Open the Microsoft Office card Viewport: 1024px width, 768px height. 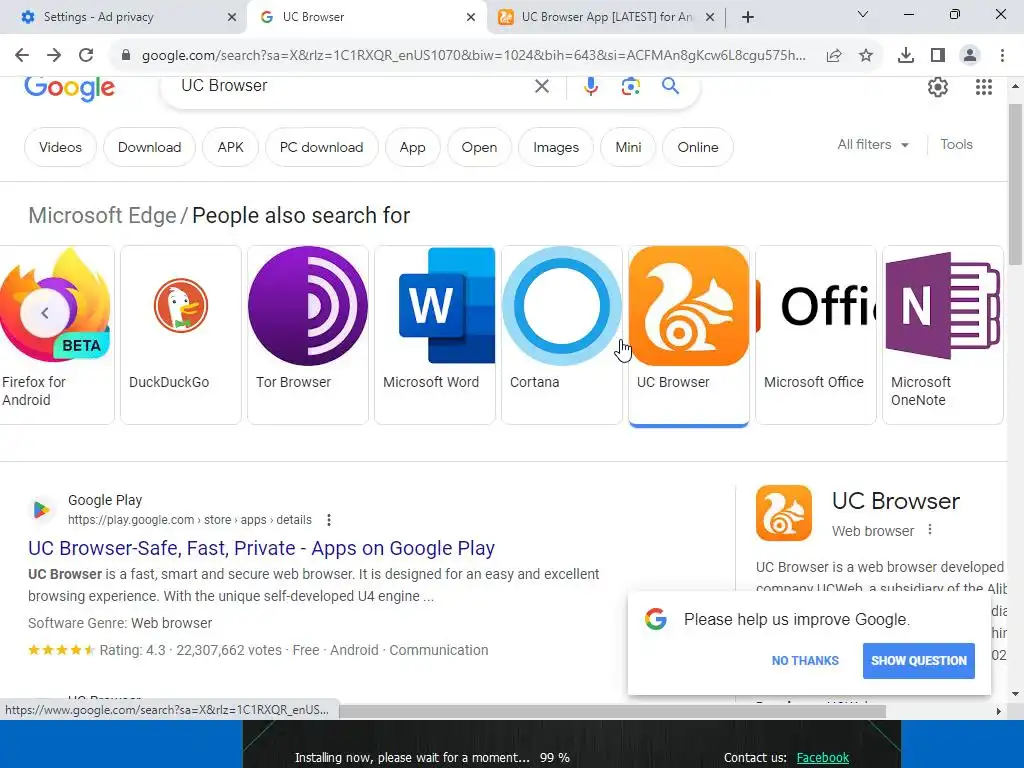(816, 335)
